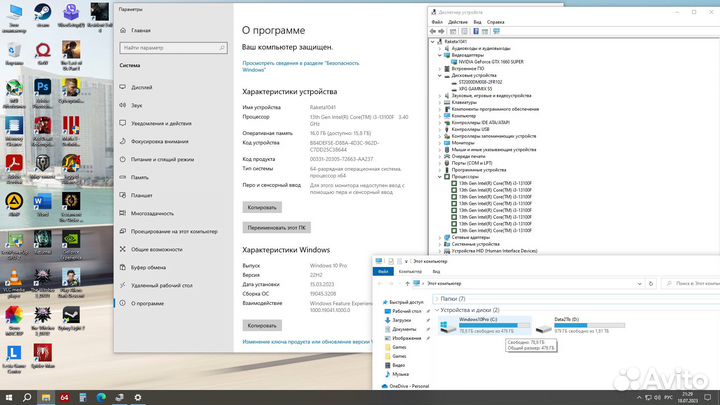Click the scan hardware monitor icon in Device Manager

coord(496,31)
